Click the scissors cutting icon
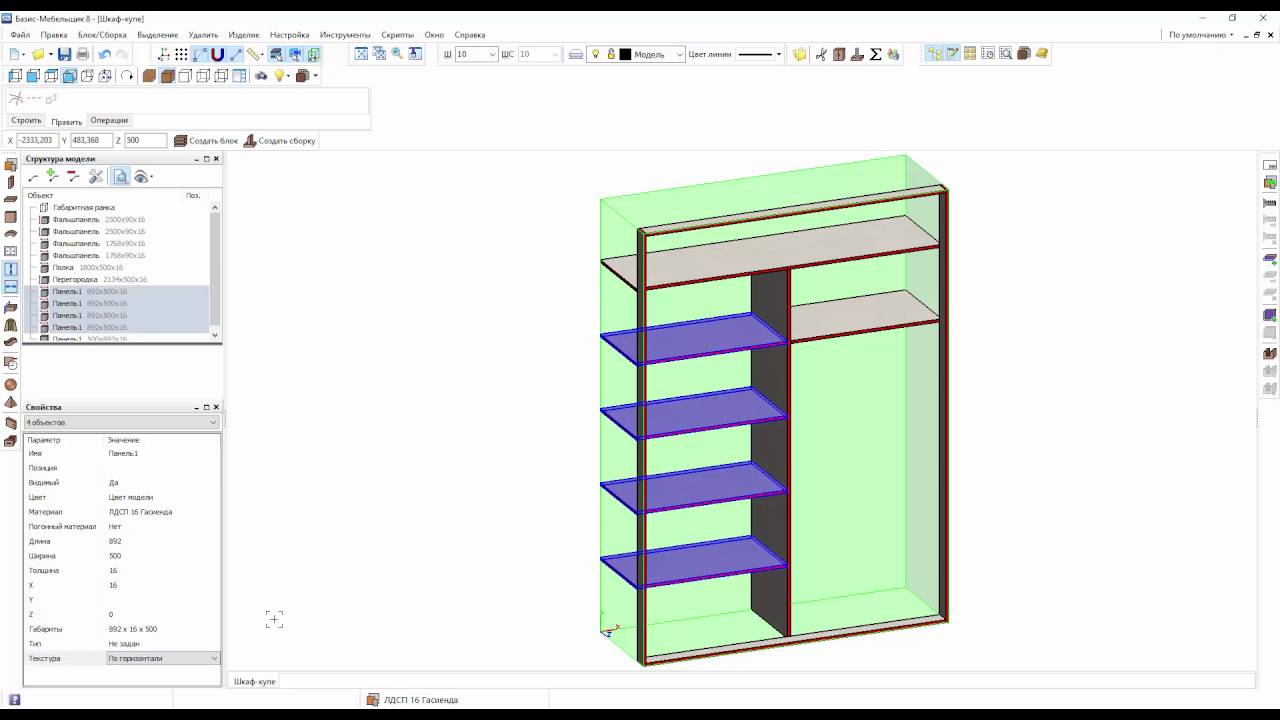This screenshot has width=1280, height=720. 821,54
